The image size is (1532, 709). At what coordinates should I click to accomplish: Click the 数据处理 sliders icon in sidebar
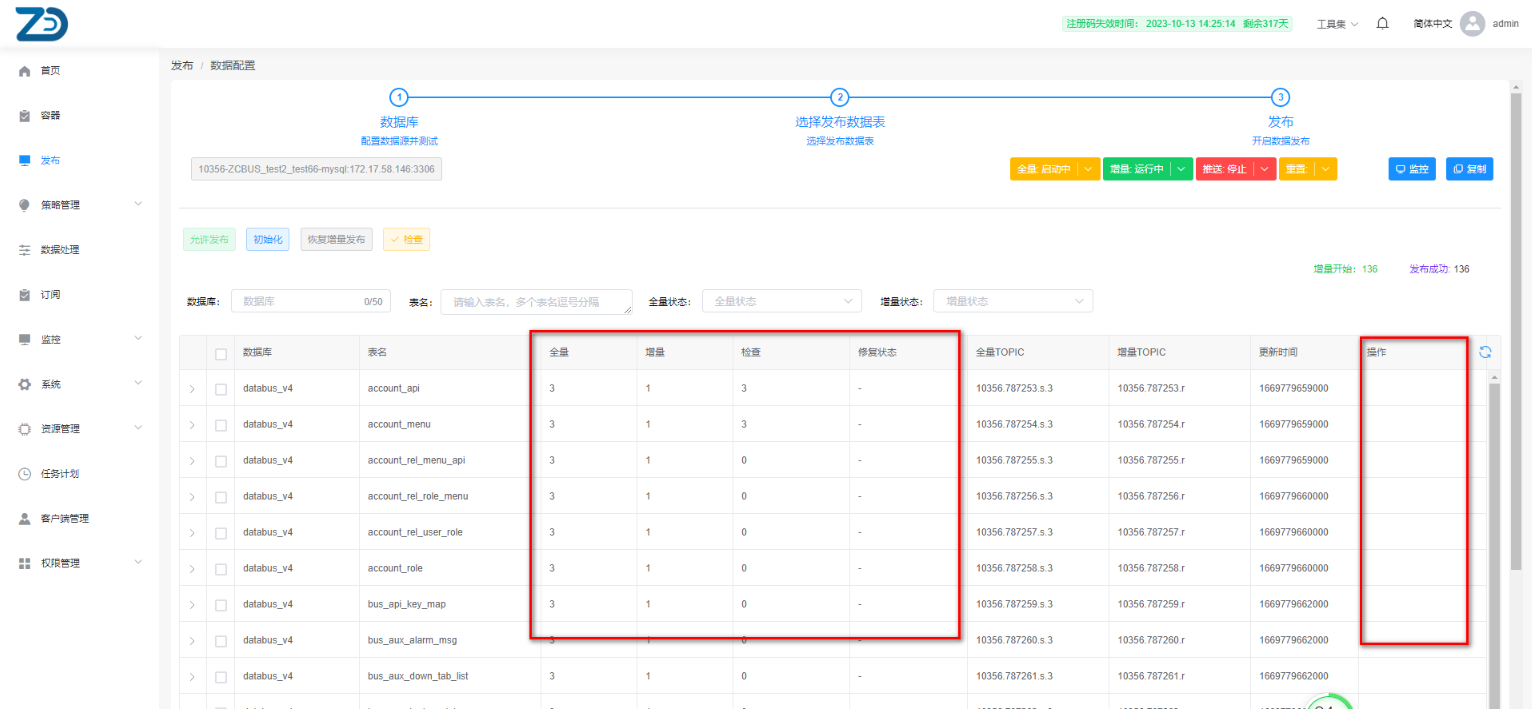pyautogui.click(x=25, y=250)
